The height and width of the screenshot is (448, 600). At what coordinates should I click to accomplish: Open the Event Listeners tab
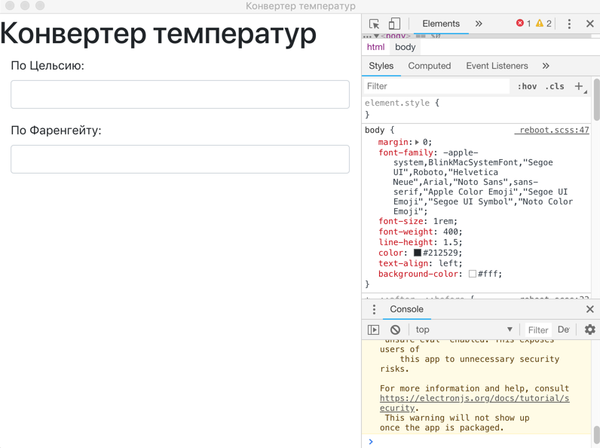tap(496, 66)
